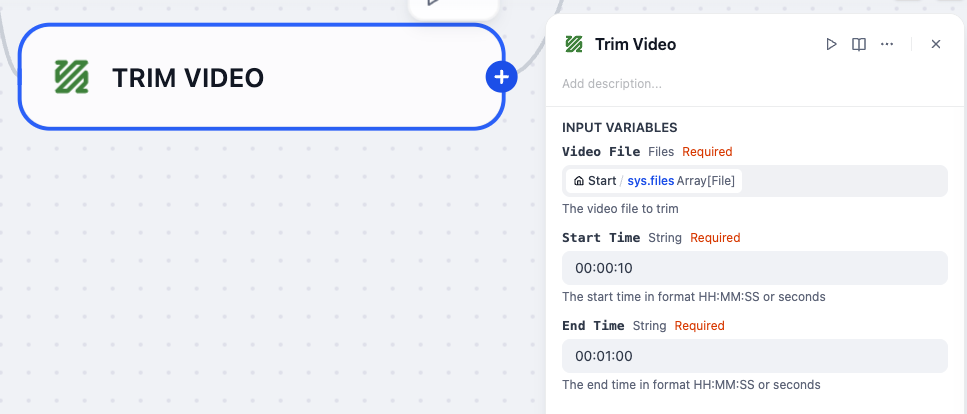Image resolution: width=967 pixels, height=414 pixels.
Task: Click the FFmpeg logo in panel header
Action: [x=574, y=44]
